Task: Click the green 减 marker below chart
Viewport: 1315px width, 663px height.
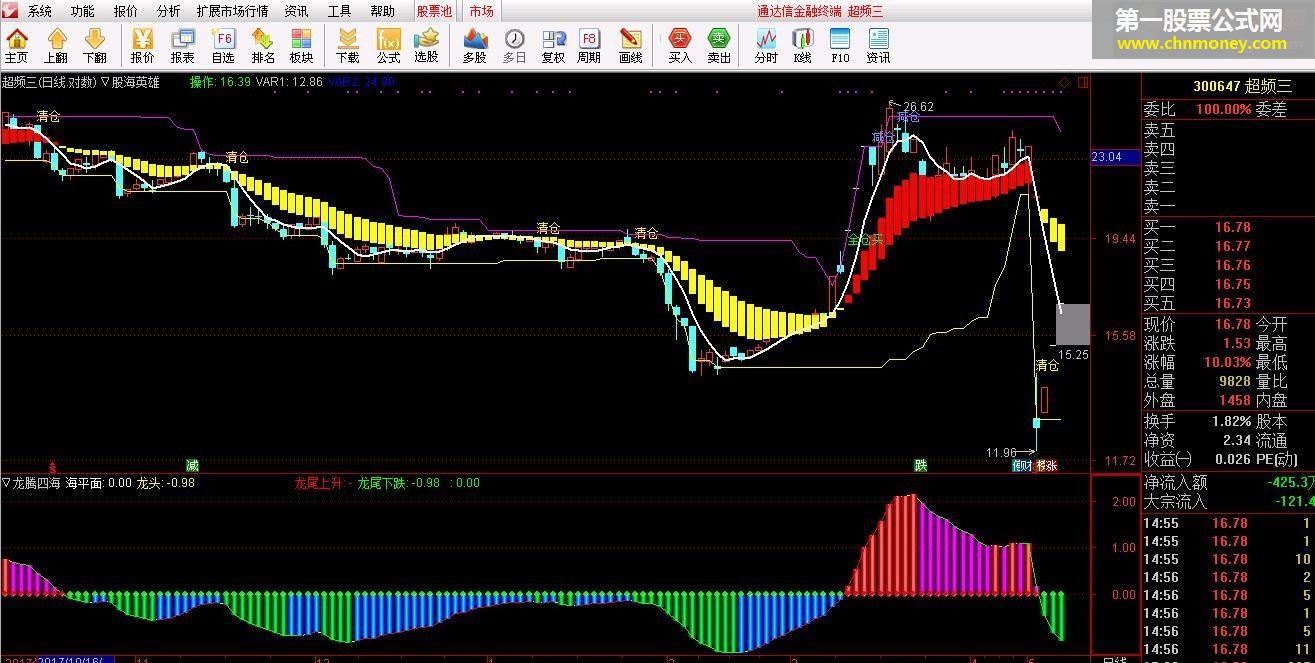Action: point(192,465)
